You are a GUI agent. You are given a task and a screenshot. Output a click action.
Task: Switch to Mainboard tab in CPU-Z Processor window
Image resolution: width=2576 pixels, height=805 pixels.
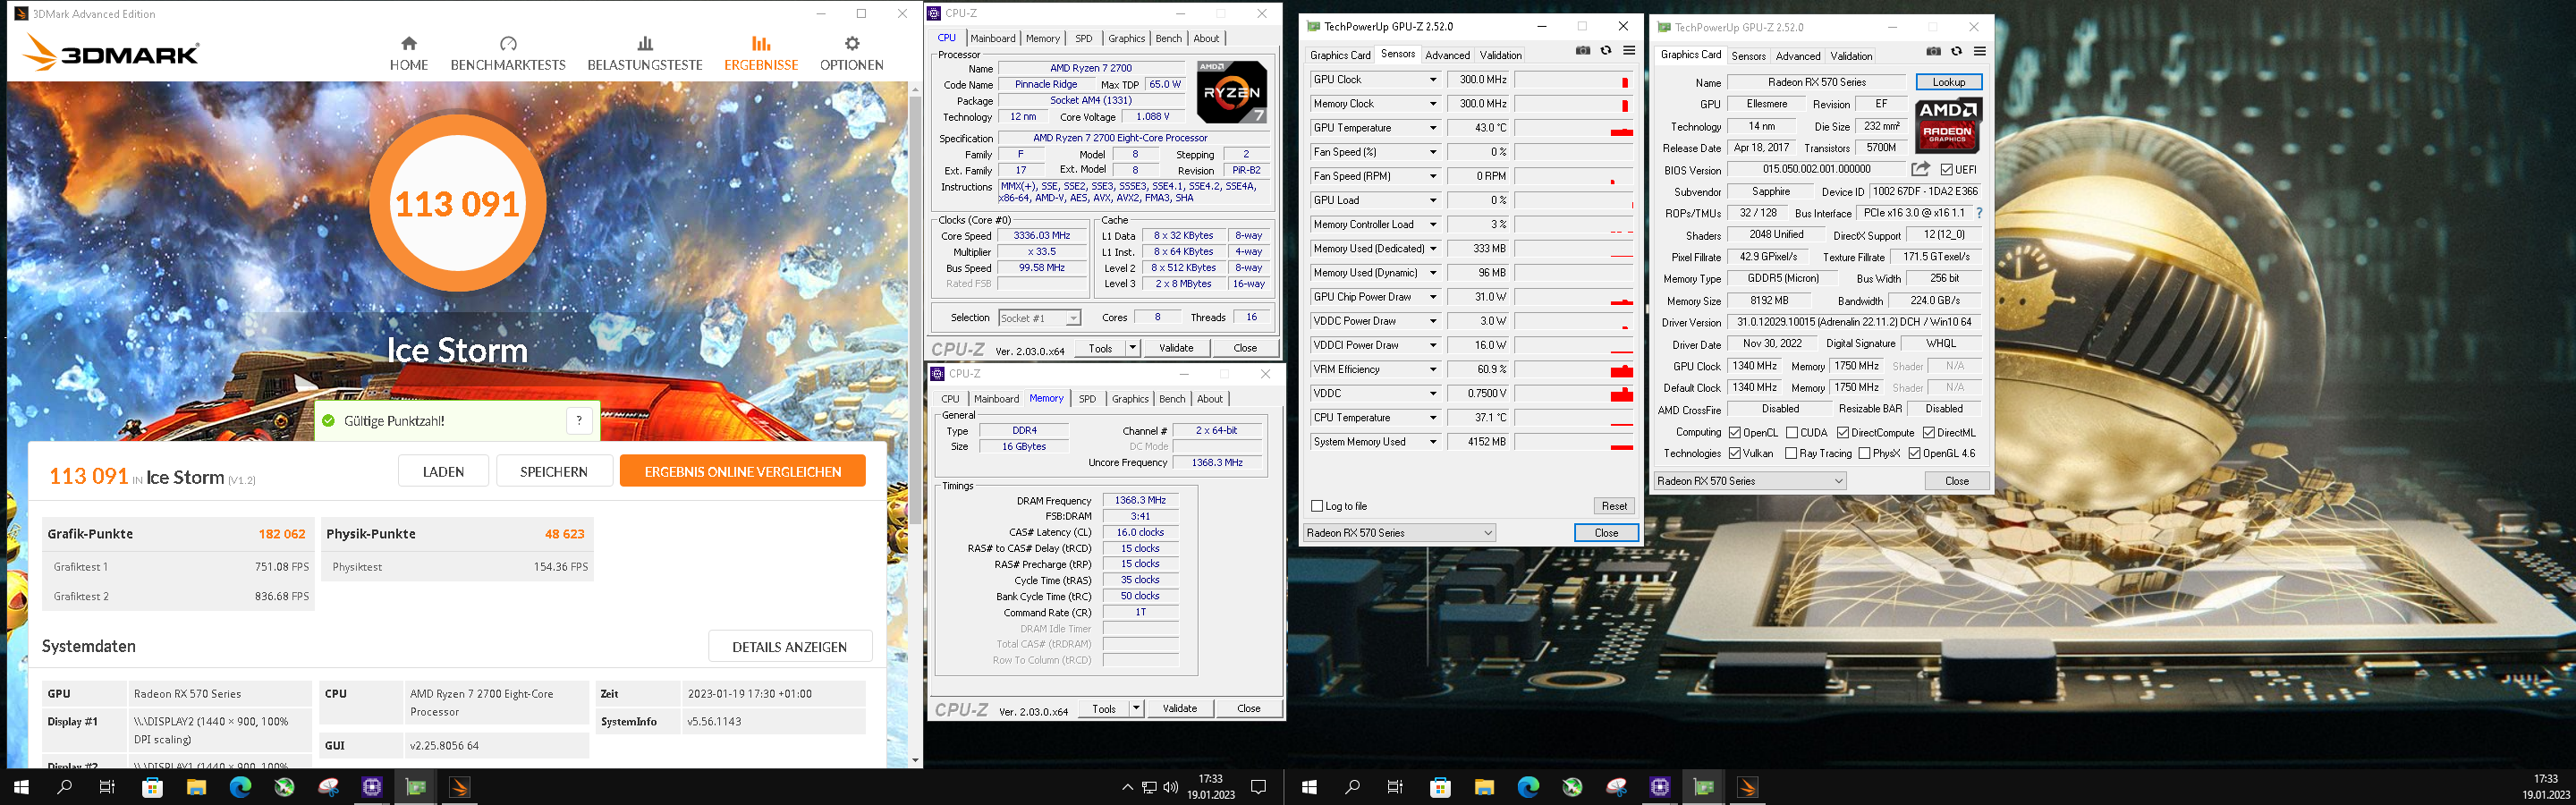(x=993, y=39)
